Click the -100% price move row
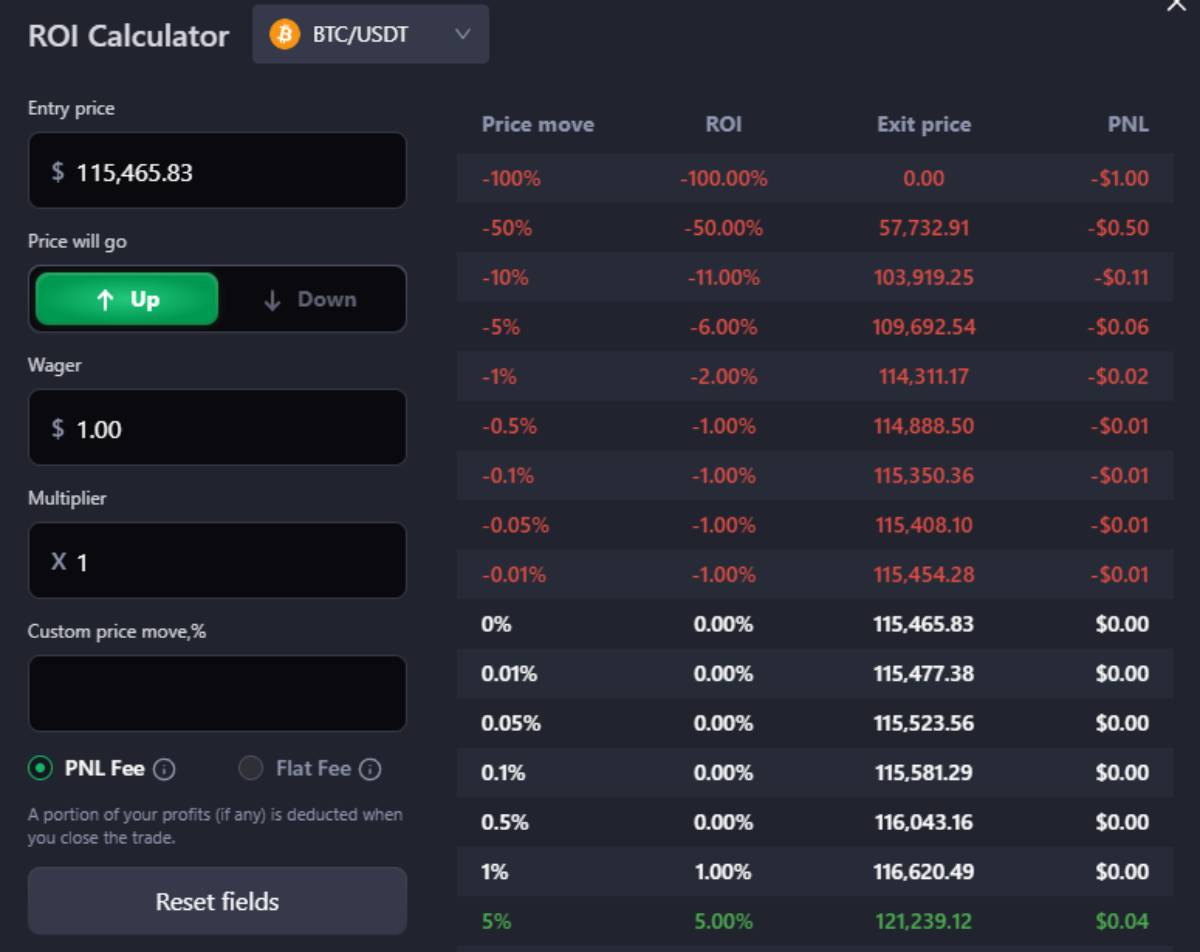Viewport: 1200px width, 952px height. click(815, 179)
